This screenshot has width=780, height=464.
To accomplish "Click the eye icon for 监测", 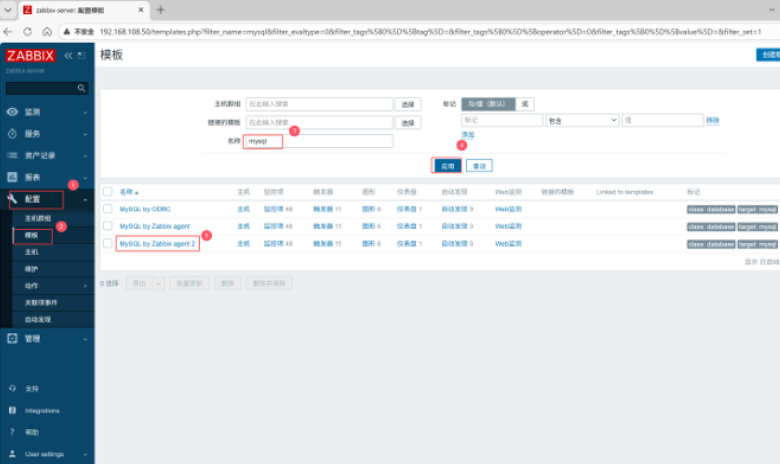I will coord(12,112).
